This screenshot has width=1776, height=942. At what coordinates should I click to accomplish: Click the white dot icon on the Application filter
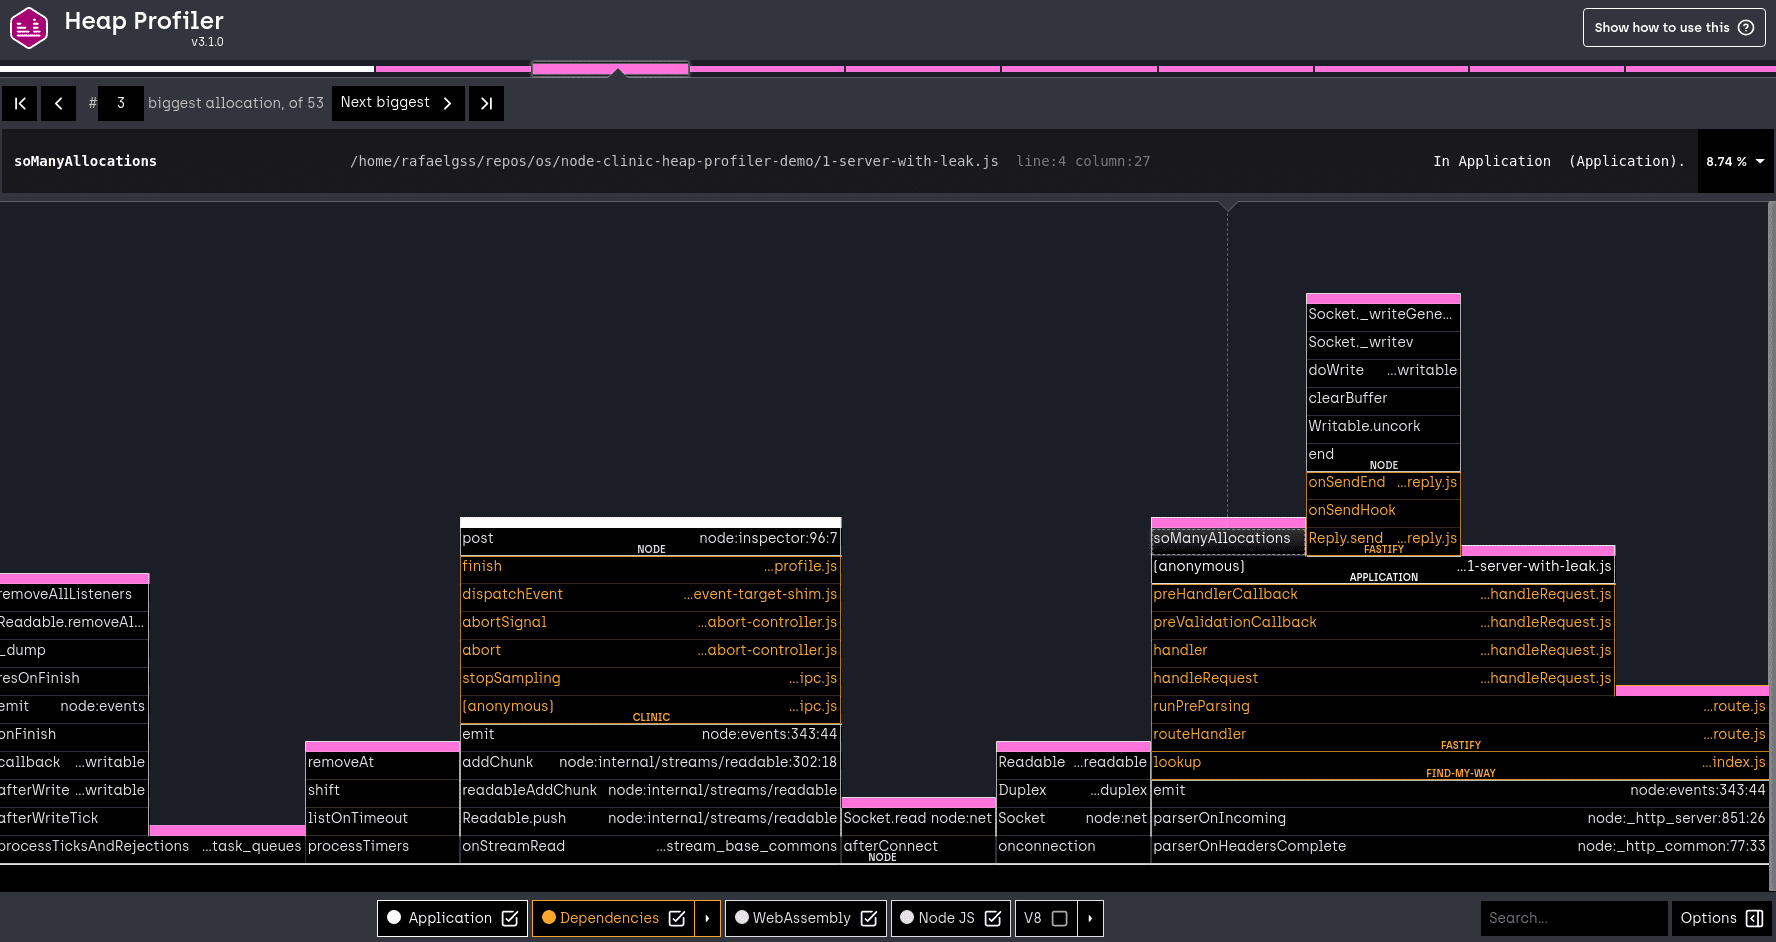click(x=394, y=918)
